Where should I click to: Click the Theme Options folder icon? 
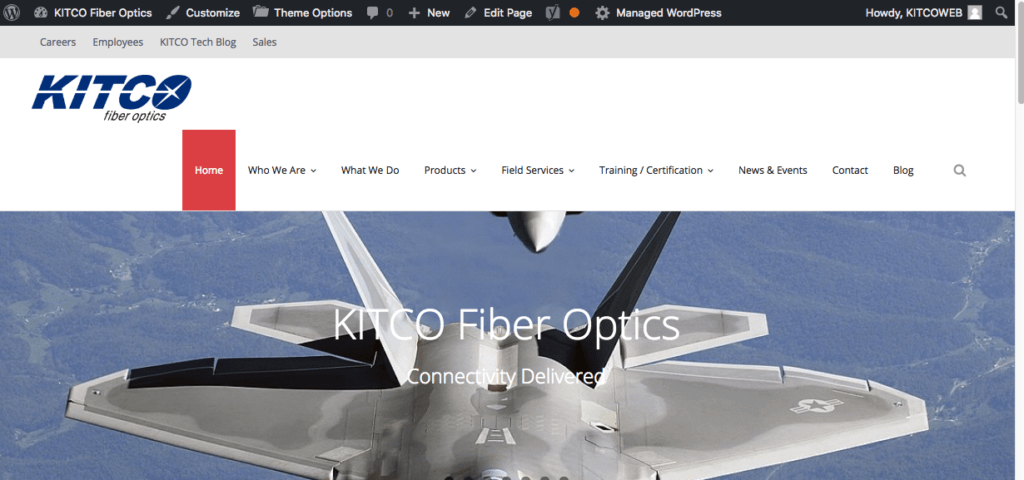coord(260,12)
